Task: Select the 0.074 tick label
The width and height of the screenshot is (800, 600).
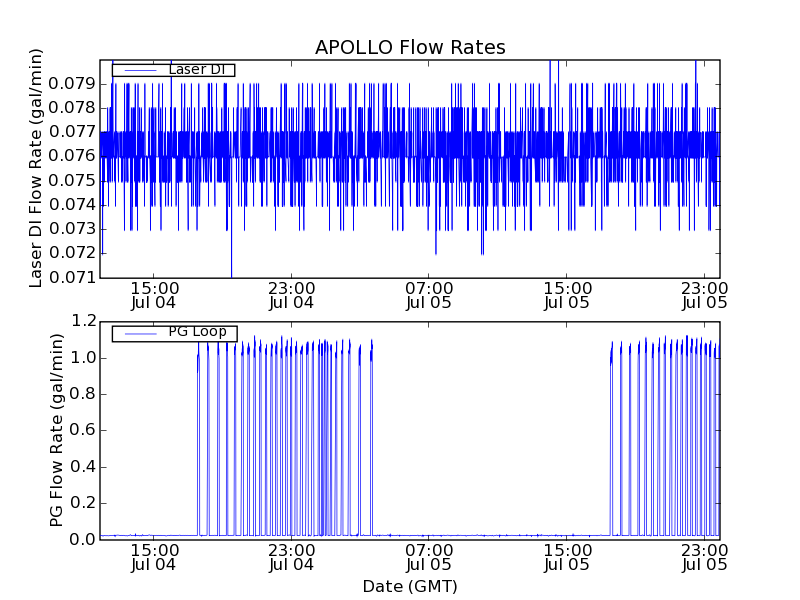Action: click(x=72, y=205)
